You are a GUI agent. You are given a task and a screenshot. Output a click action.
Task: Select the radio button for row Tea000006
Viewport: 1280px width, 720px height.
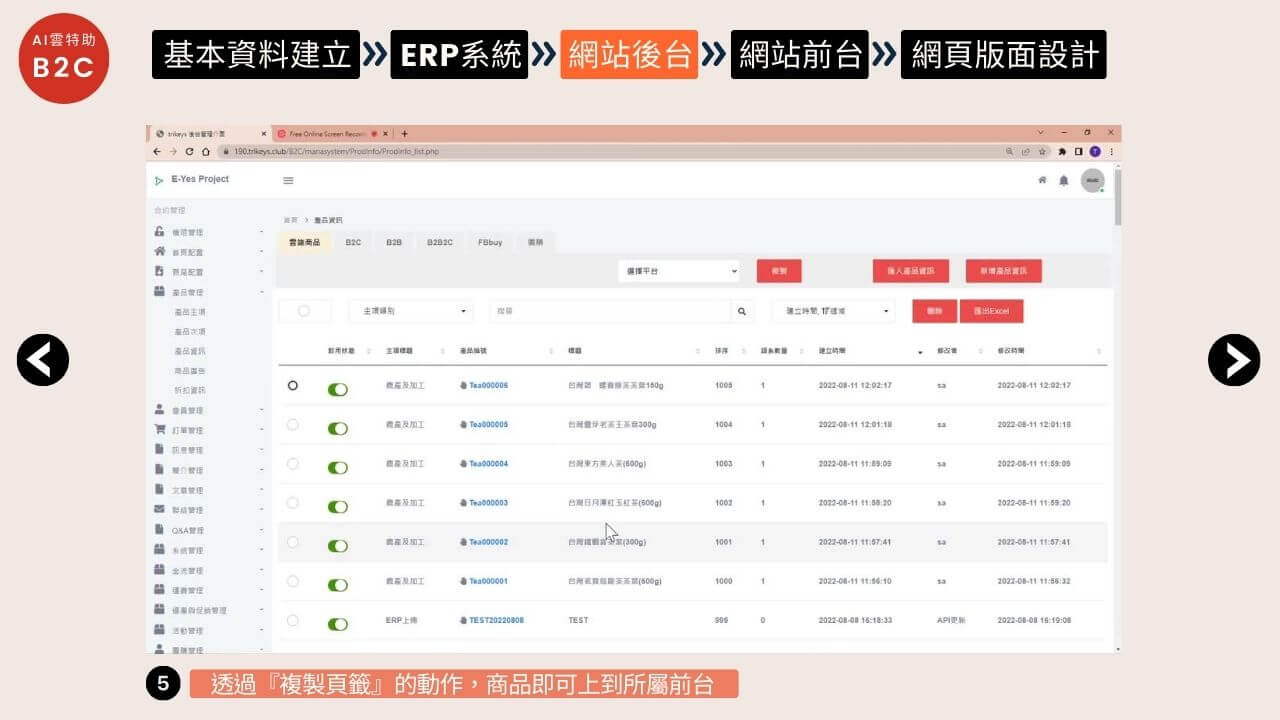click(x=293, y=385)
